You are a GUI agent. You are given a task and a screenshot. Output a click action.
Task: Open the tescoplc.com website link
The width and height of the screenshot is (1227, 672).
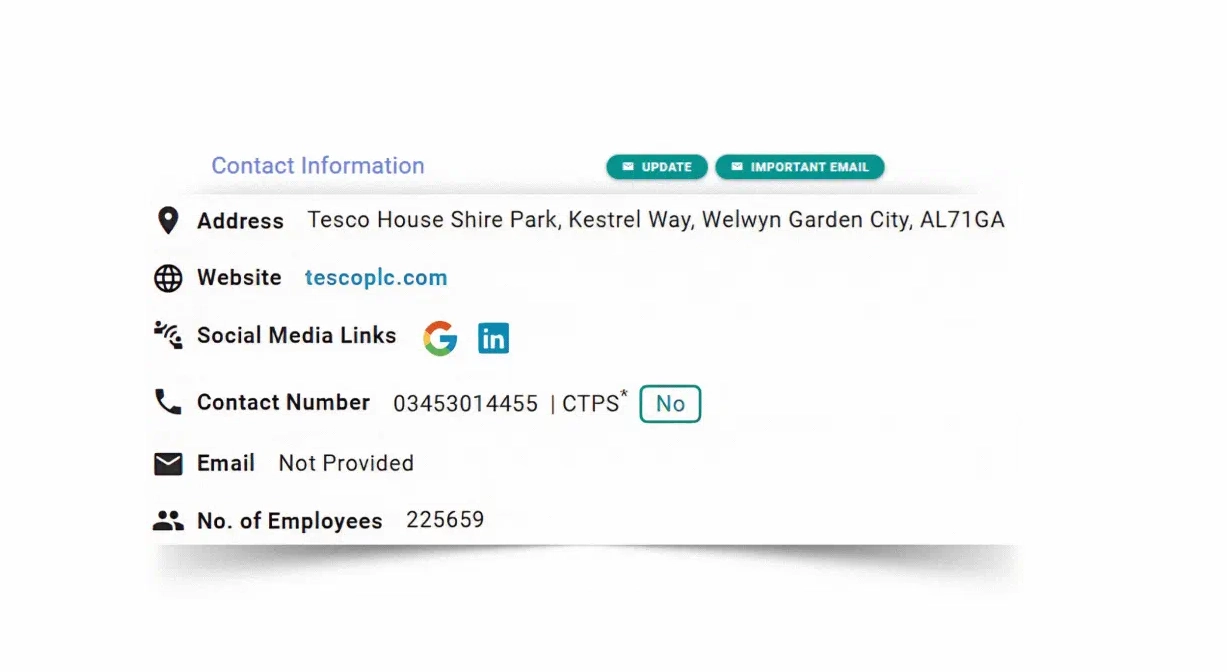[x=376, y=278]
